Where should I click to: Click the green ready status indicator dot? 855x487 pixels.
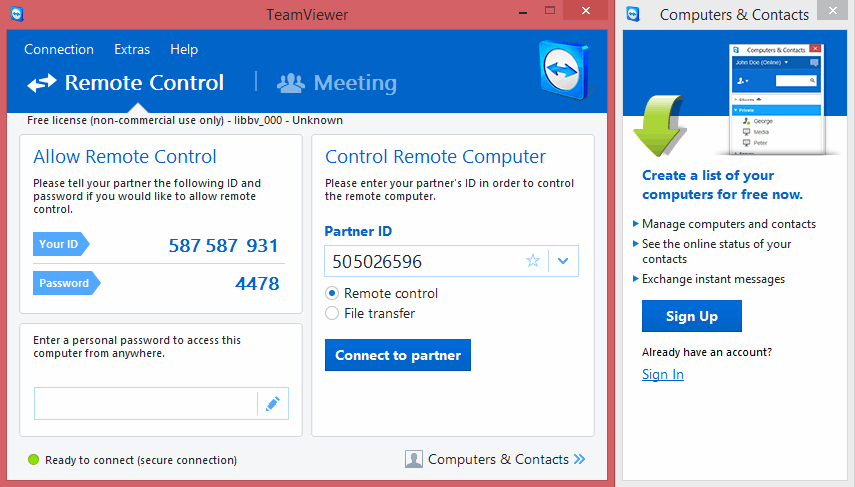click(x=33, y=460)
